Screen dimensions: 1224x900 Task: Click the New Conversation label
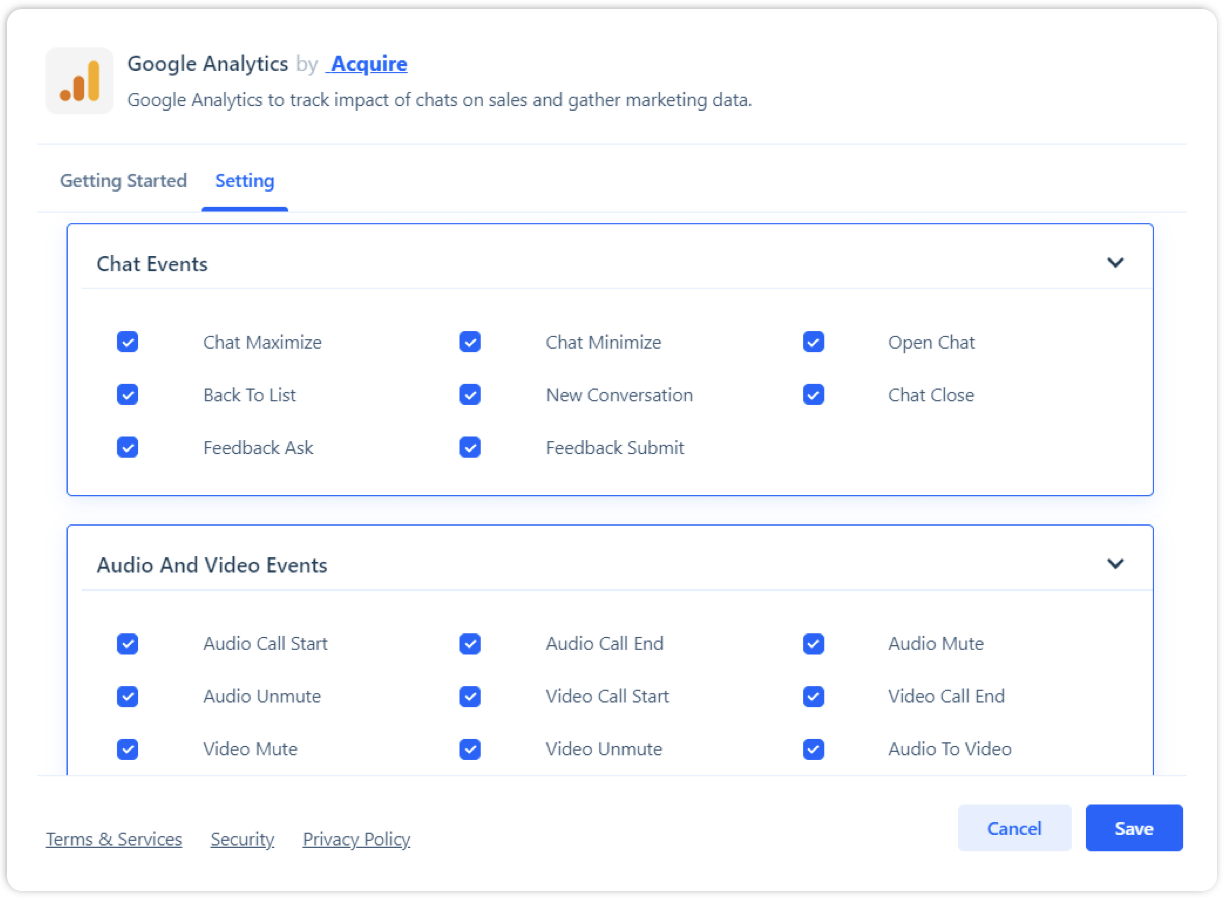pyautogui.click(x=619, y=395)
